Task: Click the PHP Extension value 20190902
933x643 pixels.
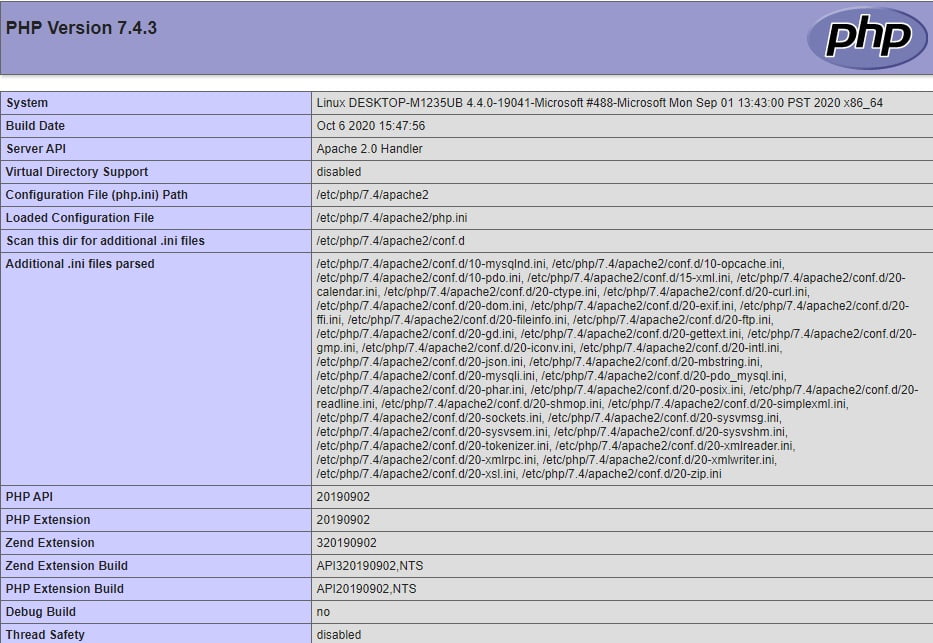Action: click(x=343, y=520)
